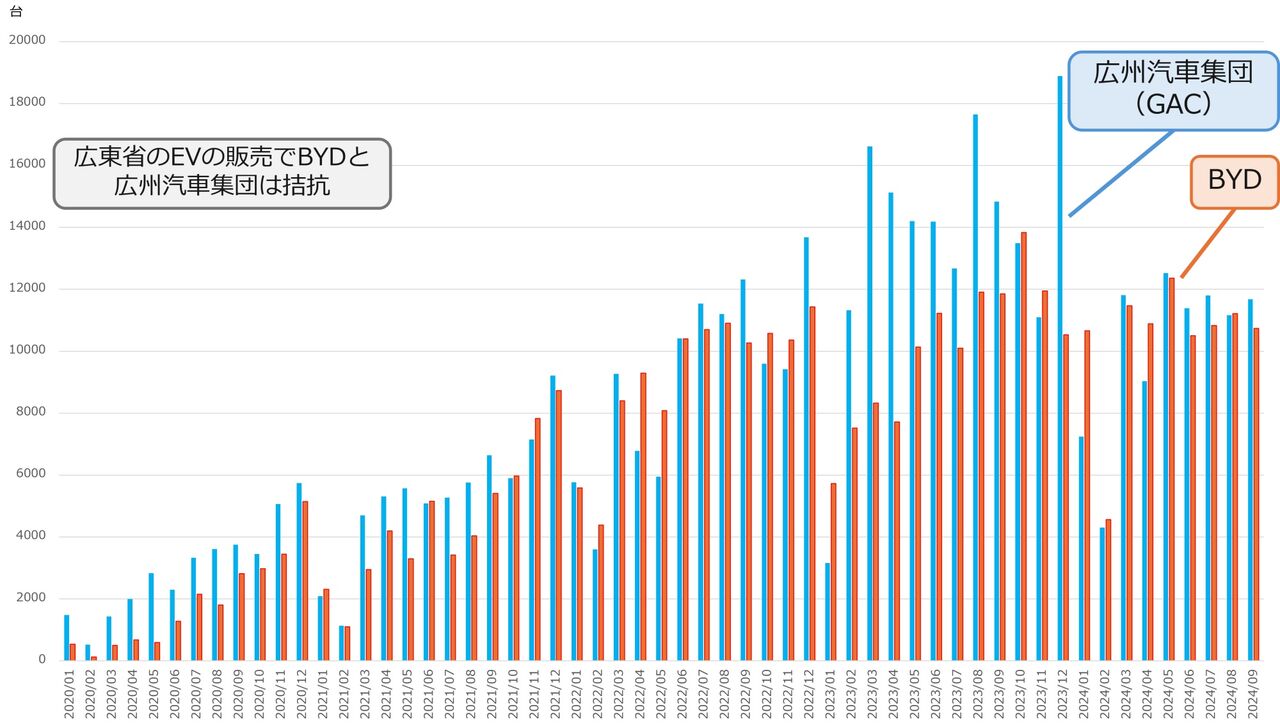Viewport: 1280px width, 728px height.
Task: Click the orange BYD callout label
Action: click(x=1234, y=182)
